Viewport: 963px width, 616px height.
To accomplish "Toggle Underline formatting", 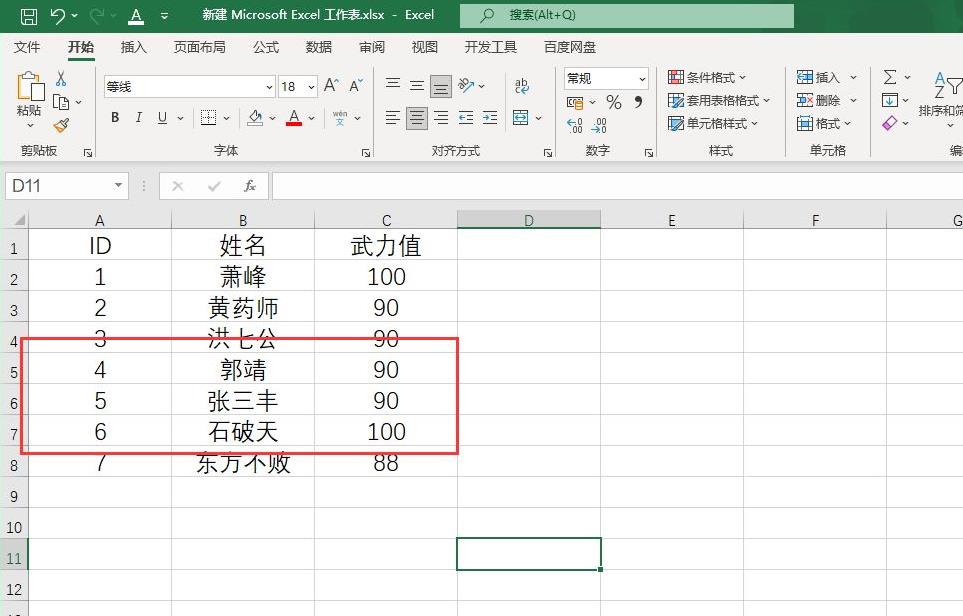I will click(x=162, y=117).
